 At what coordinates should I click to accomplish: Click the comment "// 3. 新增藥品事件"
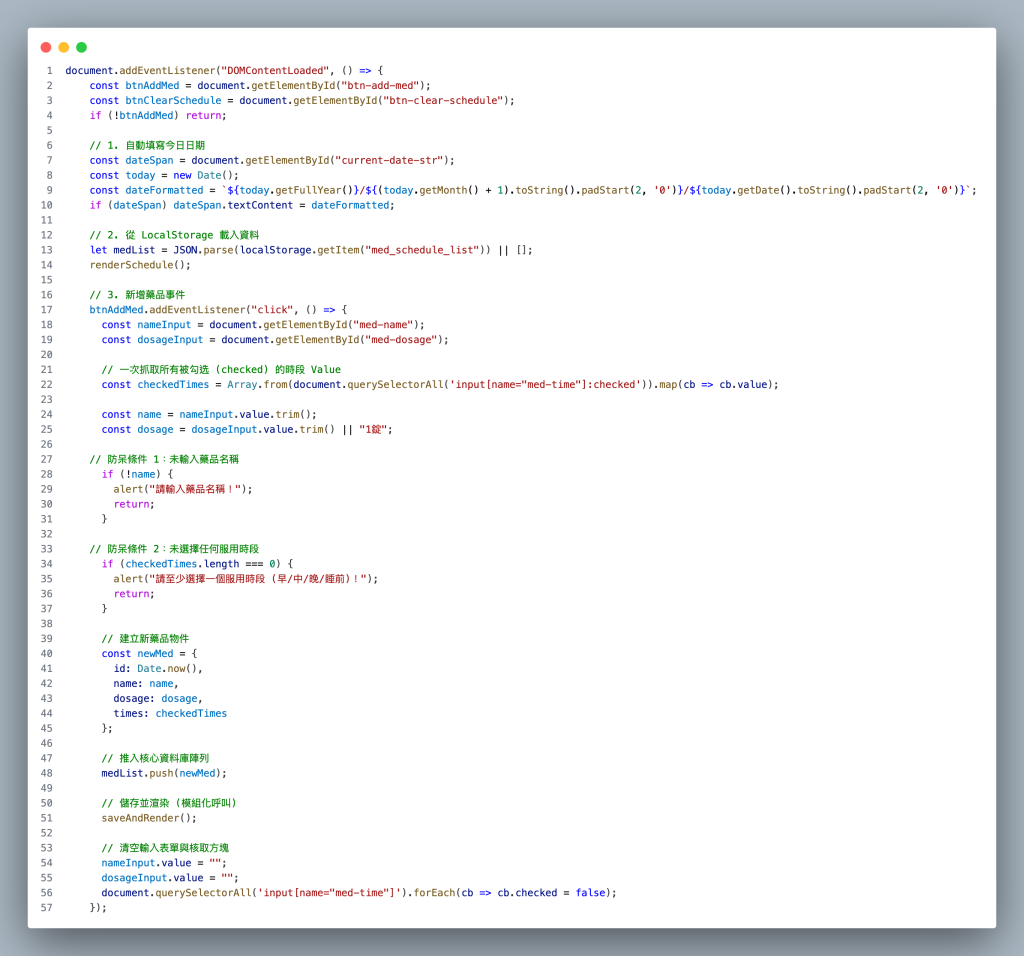click(x=137, y=295)
